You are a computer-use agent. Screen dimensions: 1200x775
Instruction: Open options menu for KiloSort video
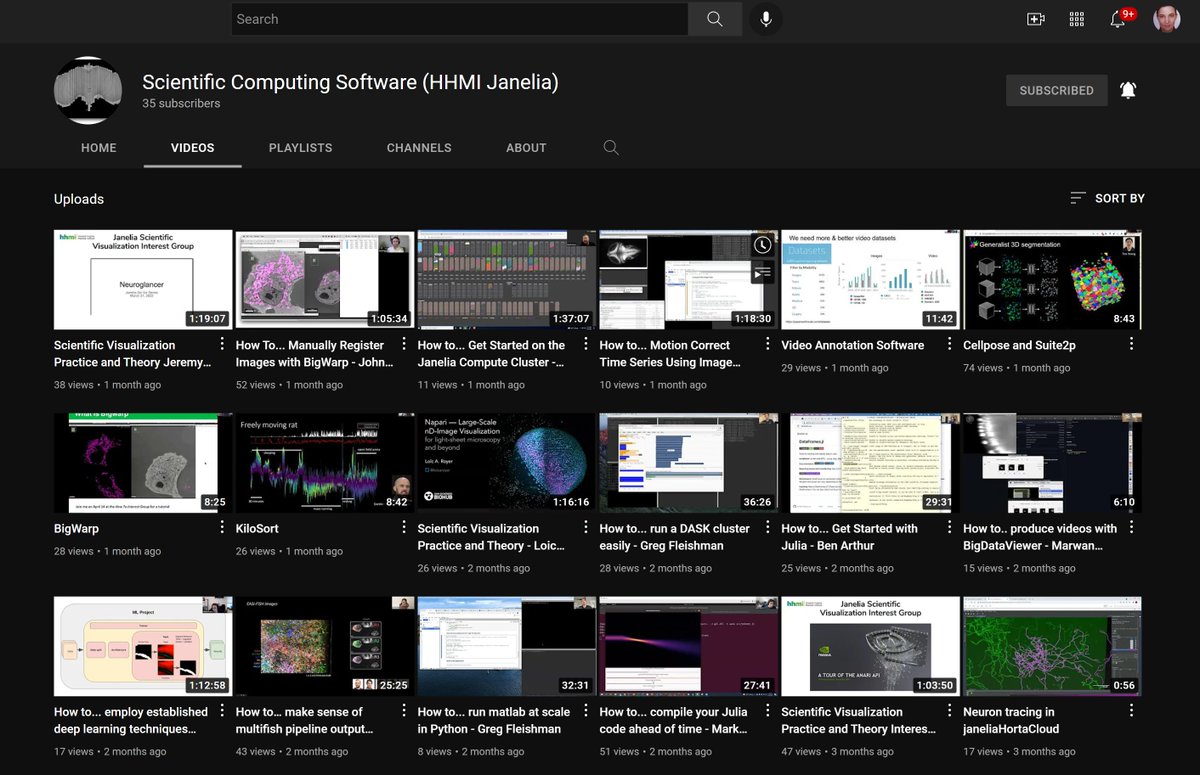[404, 528]
